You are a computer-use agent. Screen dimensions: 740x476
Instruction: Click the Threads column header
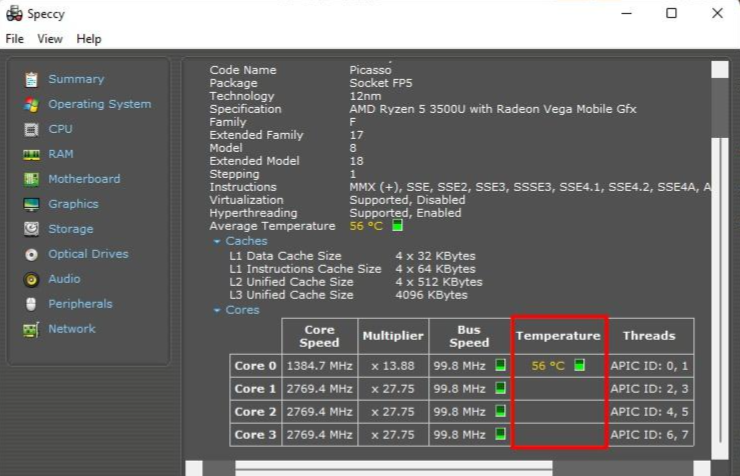pos(649,336)
